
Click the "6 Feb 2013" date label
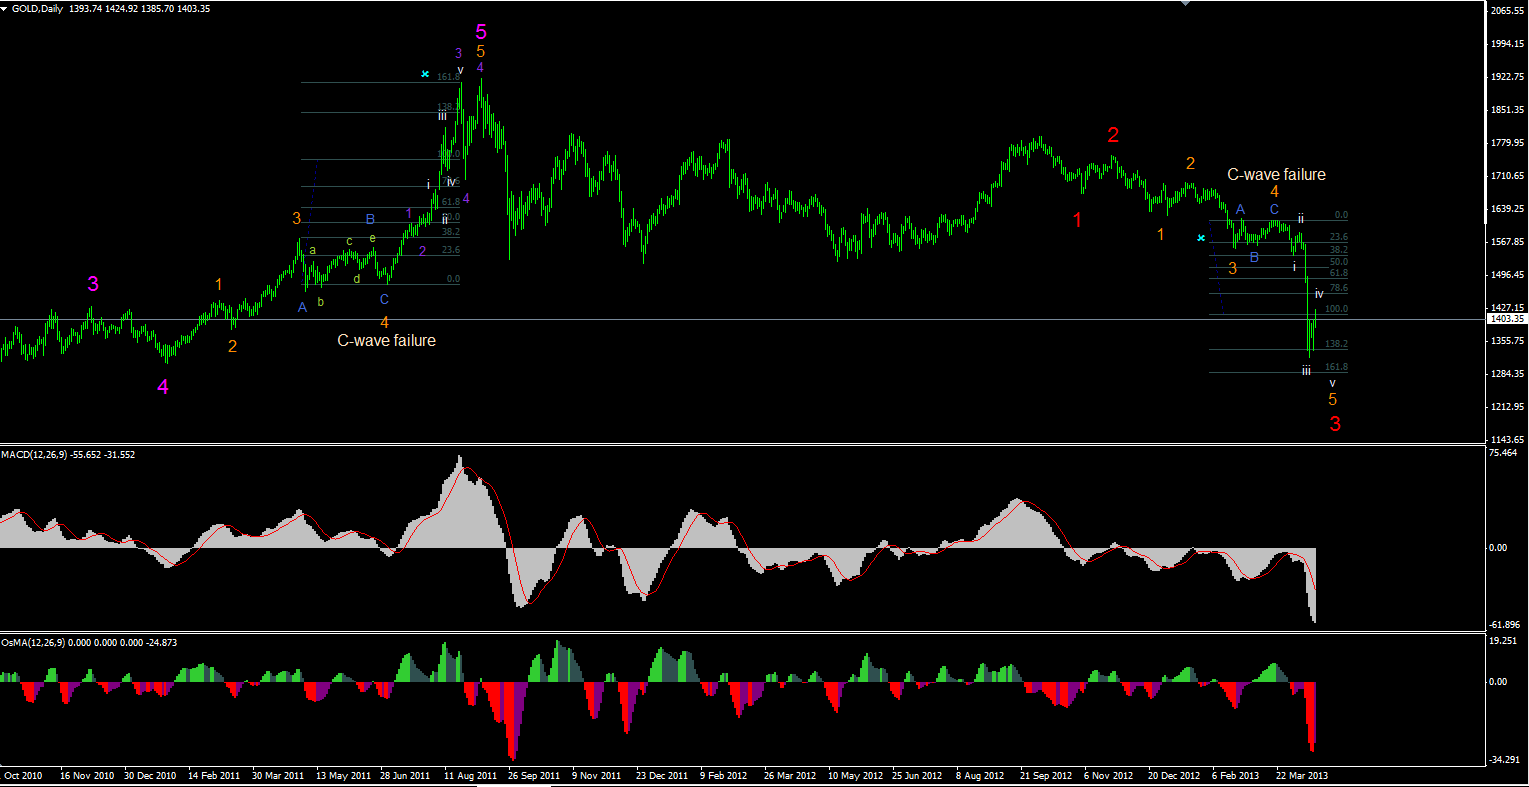pyautogui.click(x=1236, y=776)
